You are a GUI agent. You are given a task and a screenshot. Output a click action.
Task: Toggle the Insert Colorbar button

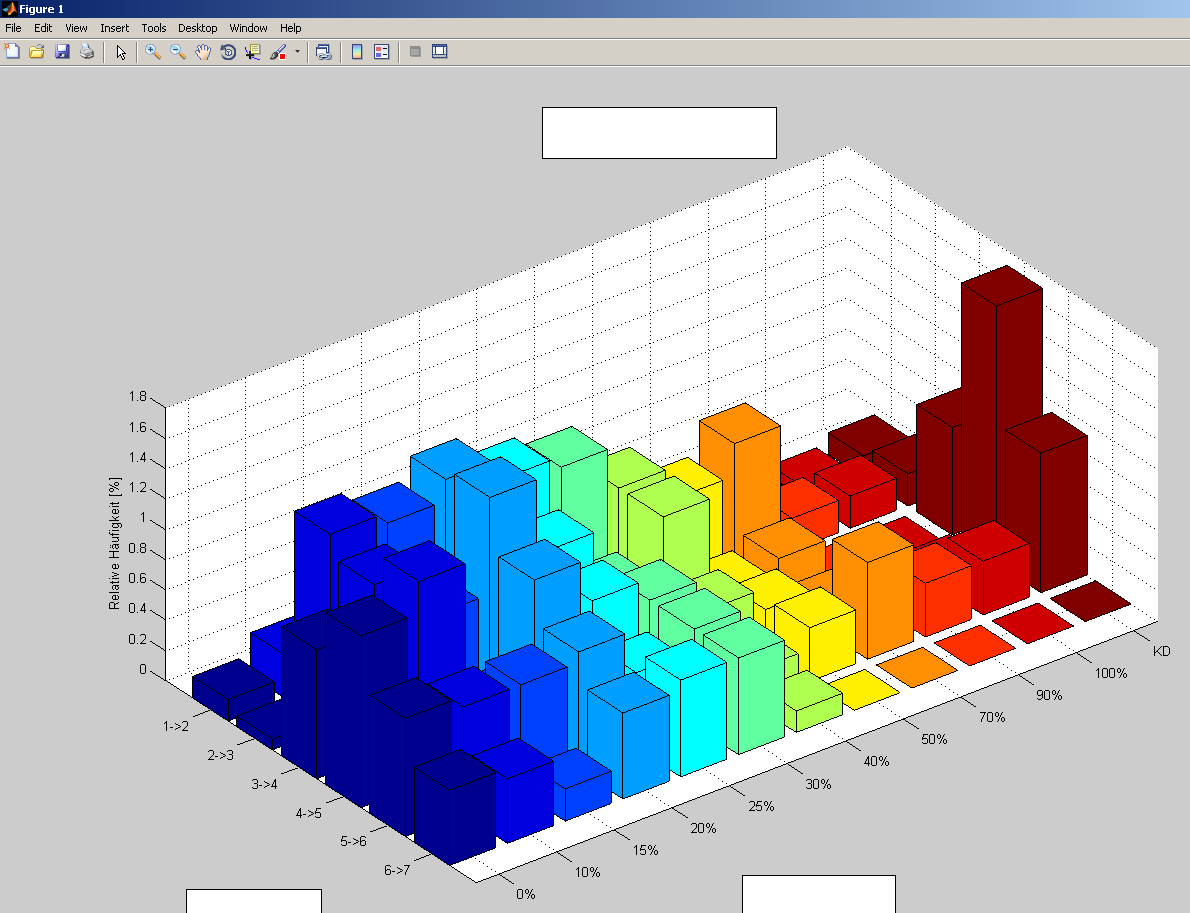click(357, 51)
